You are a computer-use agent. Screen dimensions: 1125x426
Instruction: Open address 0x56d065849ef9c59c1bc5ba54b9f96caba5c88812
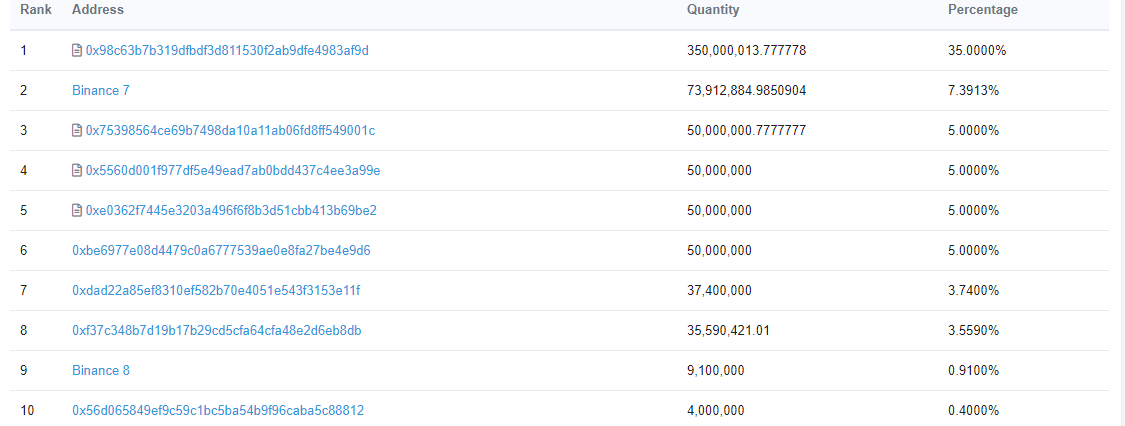click(218, 410)
